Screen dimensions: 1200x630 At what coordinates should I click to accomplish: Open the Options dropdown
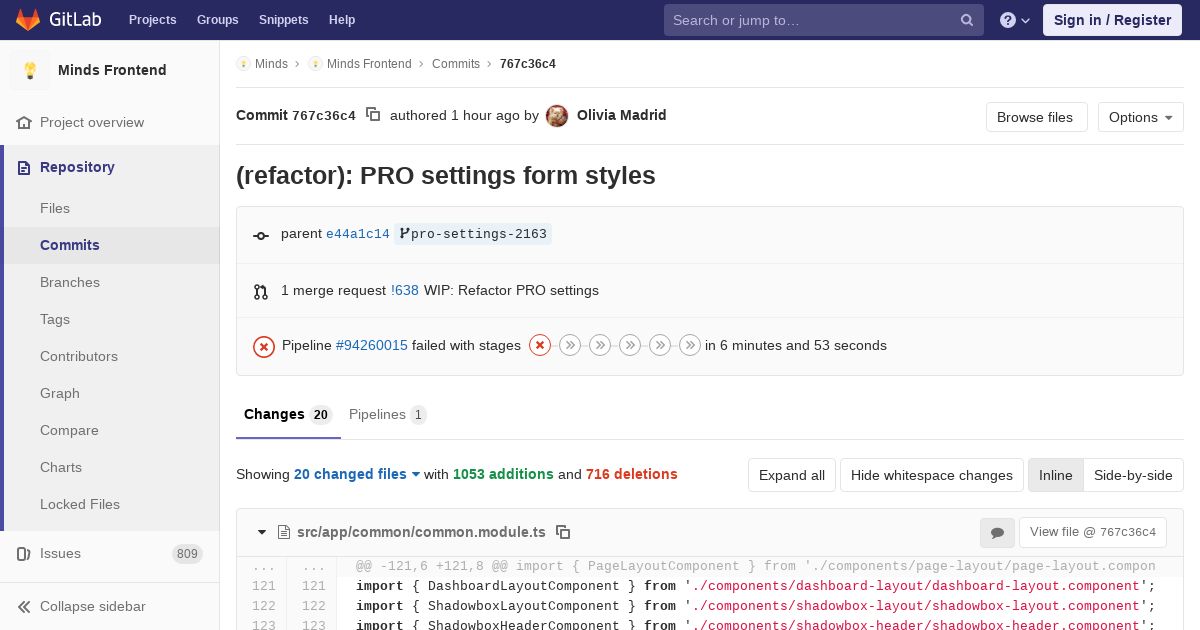(1140, 117)
